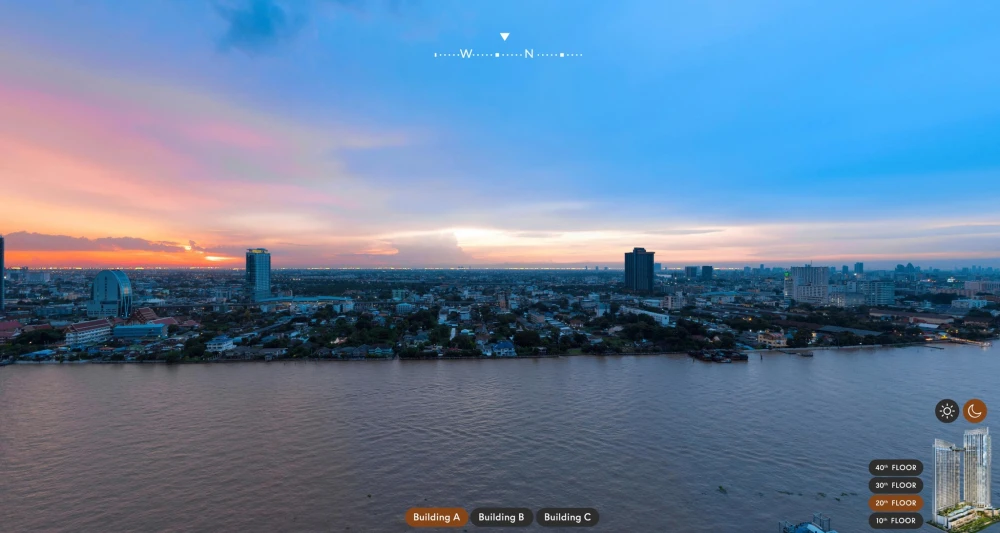Click the northeast square marker right of N
This screenshot has width=1000, height=533.
(x=561, y=55)
